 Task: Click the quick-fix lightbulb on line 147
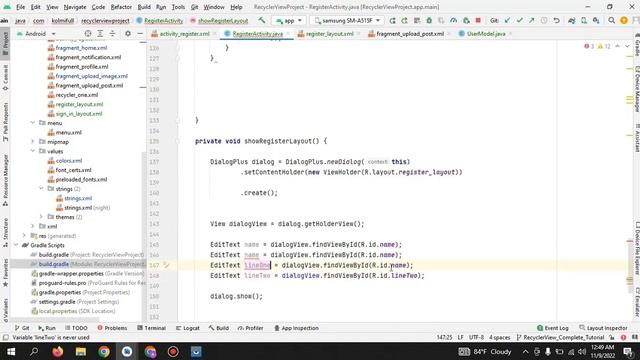pos(166,265)
